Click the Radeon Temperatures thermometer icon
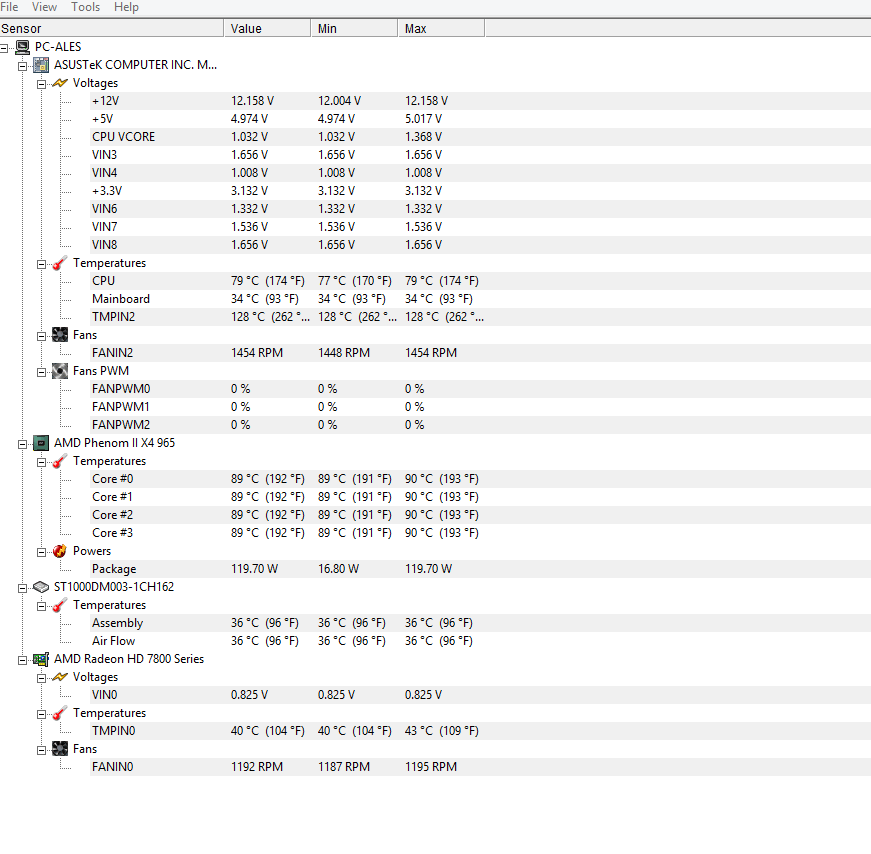Image resolution: width=871 pixels, height=854 pixels. point(60,713)
